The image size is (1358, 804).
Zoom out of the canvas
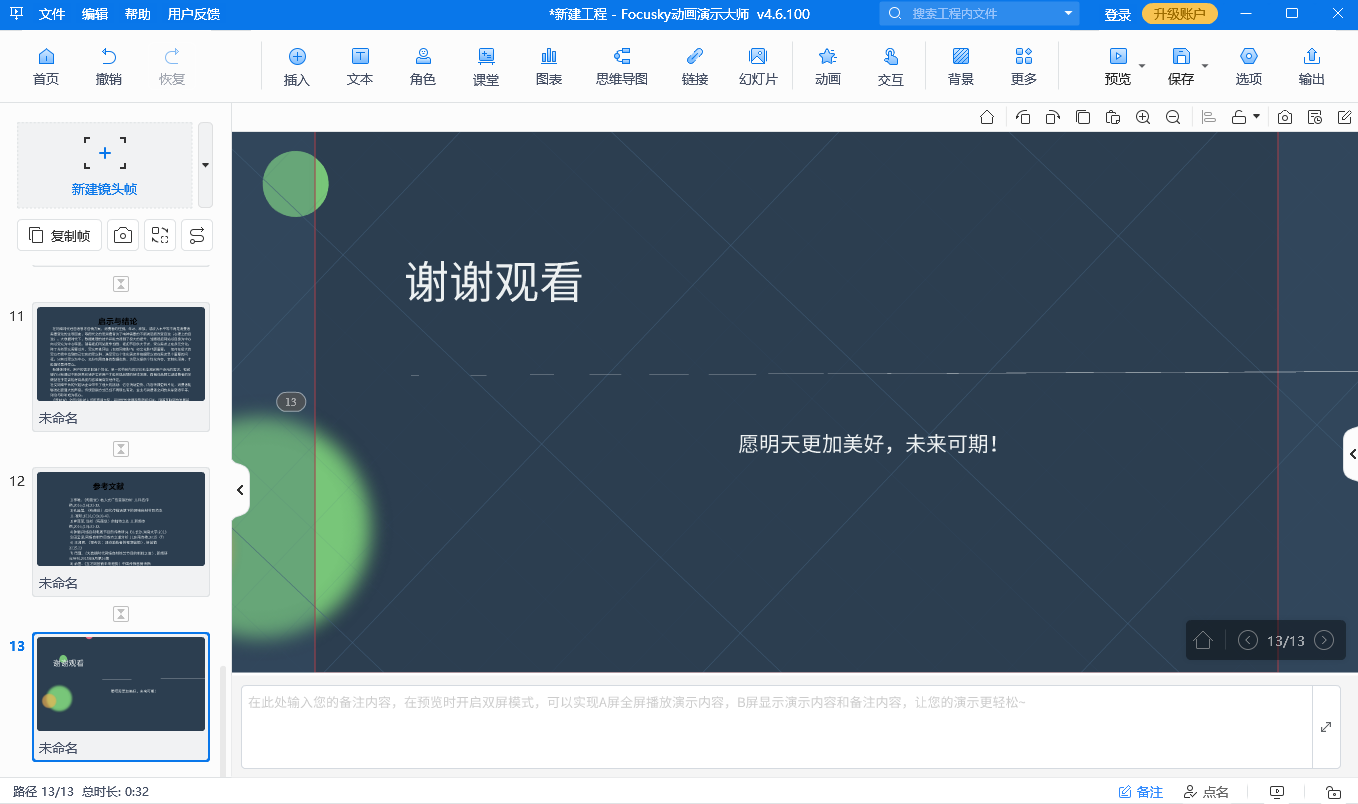coord(1173,117)
